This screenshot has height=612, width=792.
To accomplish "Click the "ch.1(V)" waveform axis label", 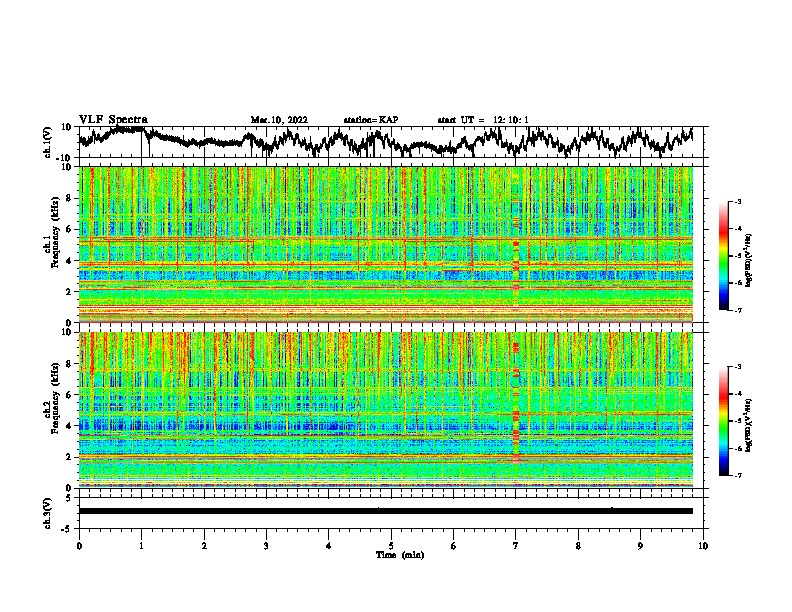I will tap(48, 142).
